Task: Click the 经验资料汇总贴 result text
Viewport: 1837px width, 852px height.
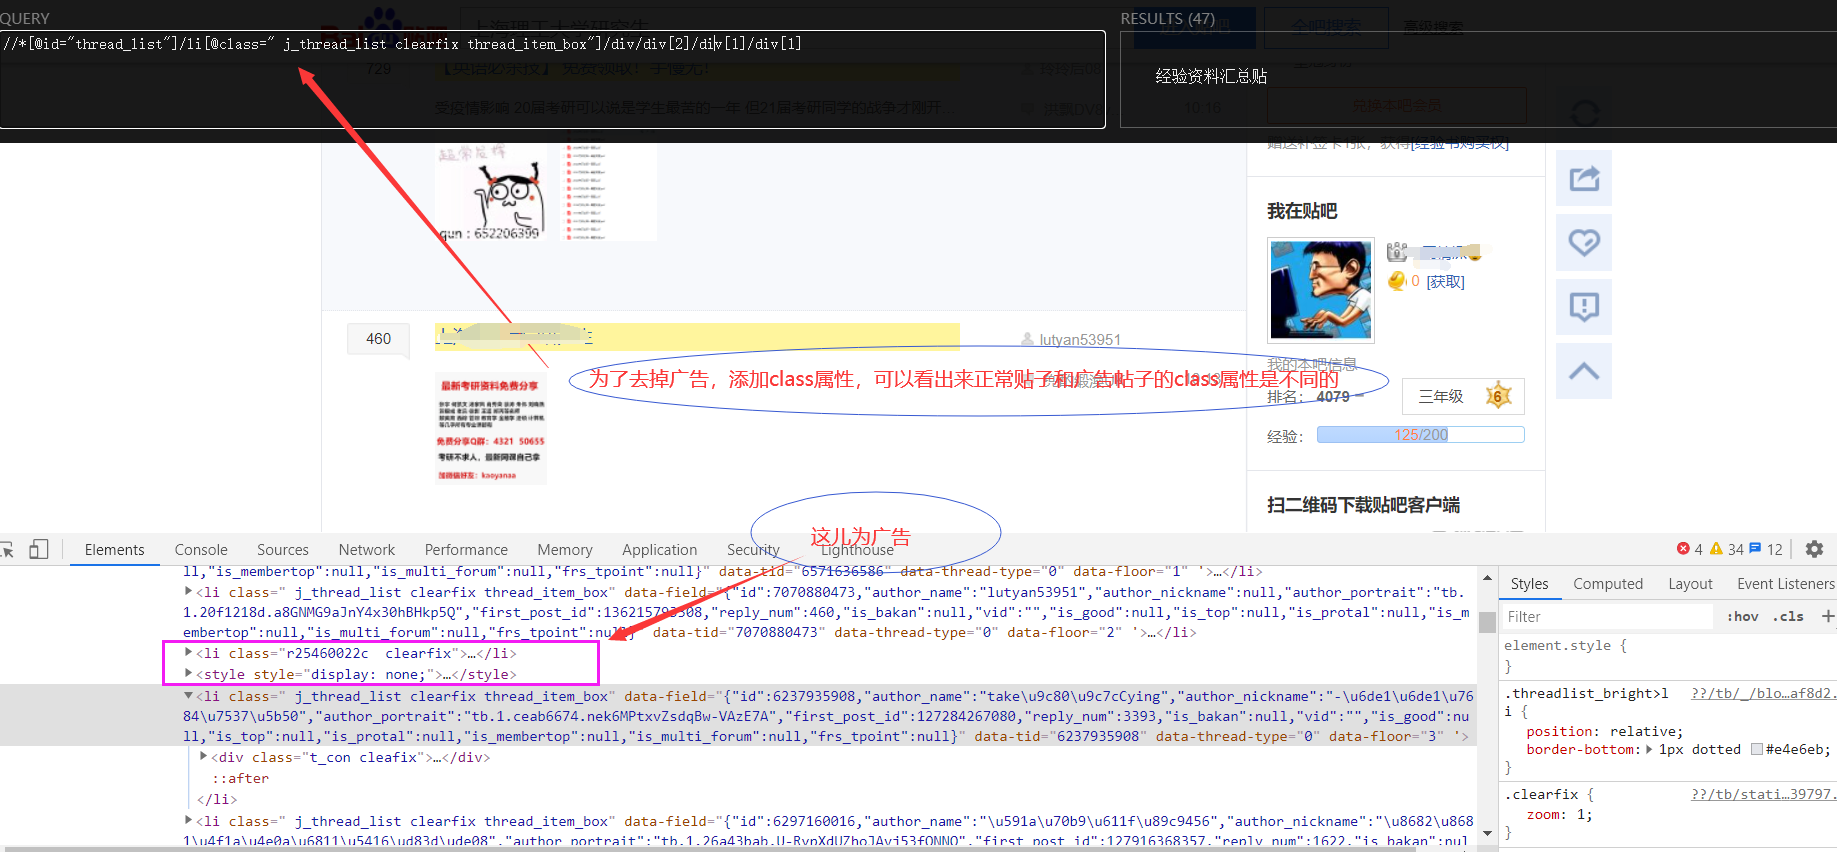Action: 1211,76
